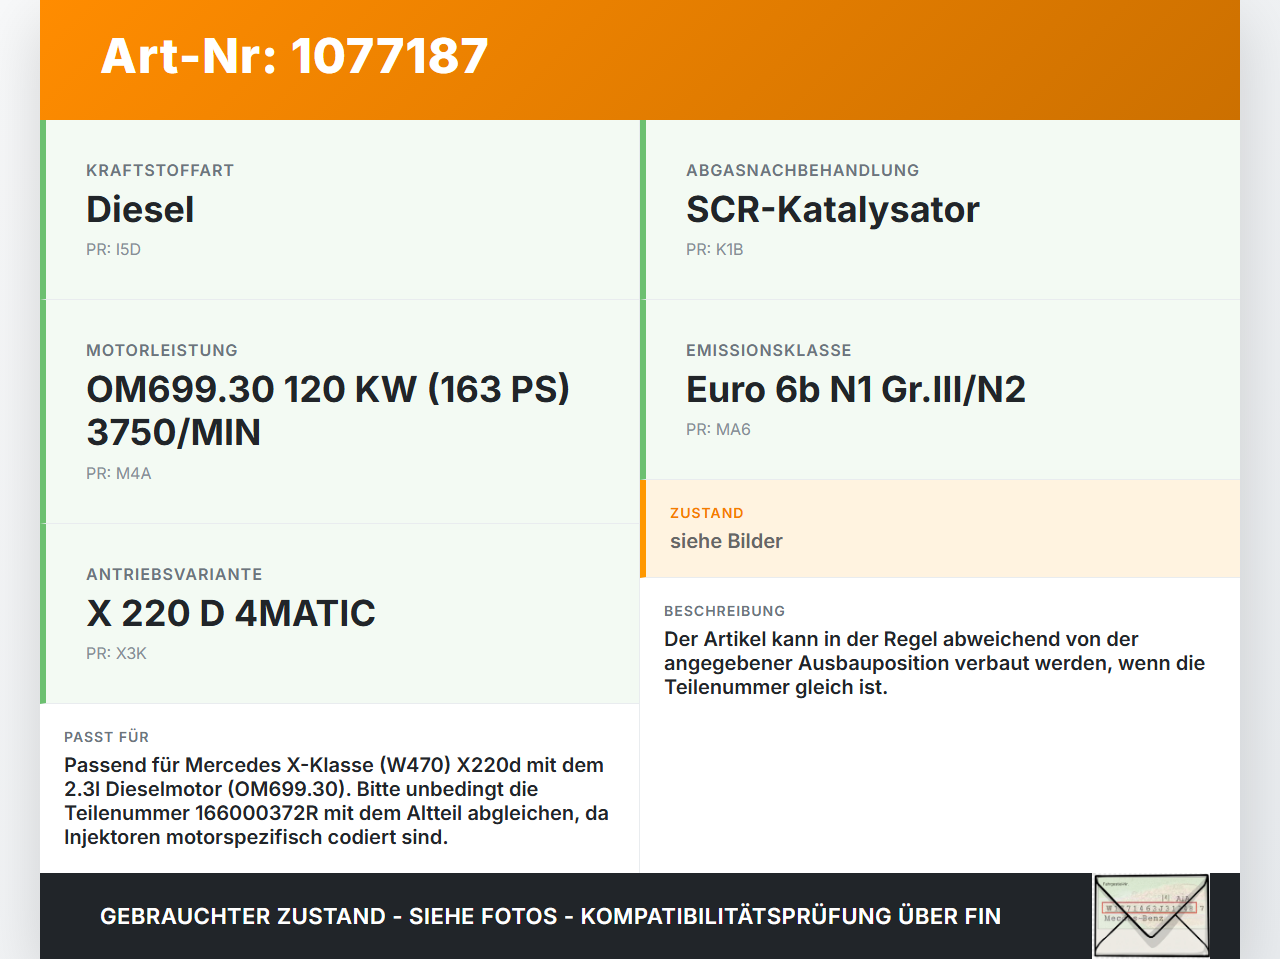The height and width of the screenshot is (959, 1280).
Task: Click the KRAFTSTOFFART label
Action: click(160, 171)
